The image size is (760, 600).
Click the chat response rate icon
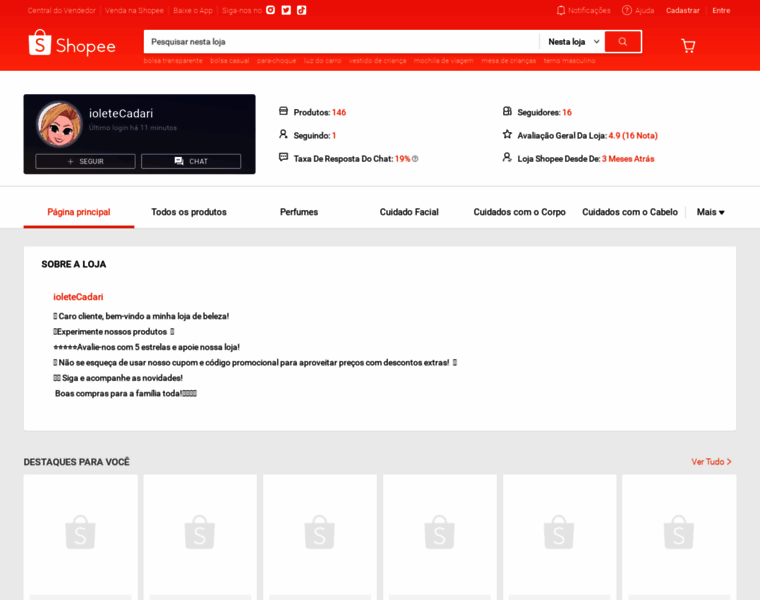(284, 157)
